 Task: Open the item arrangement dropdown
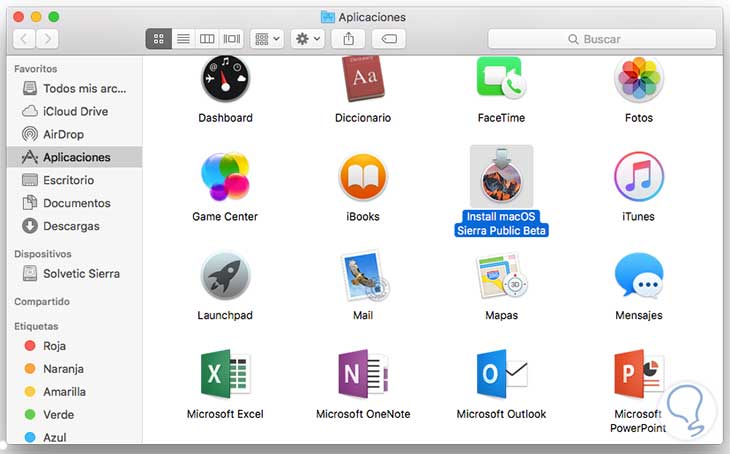[267, 39]
